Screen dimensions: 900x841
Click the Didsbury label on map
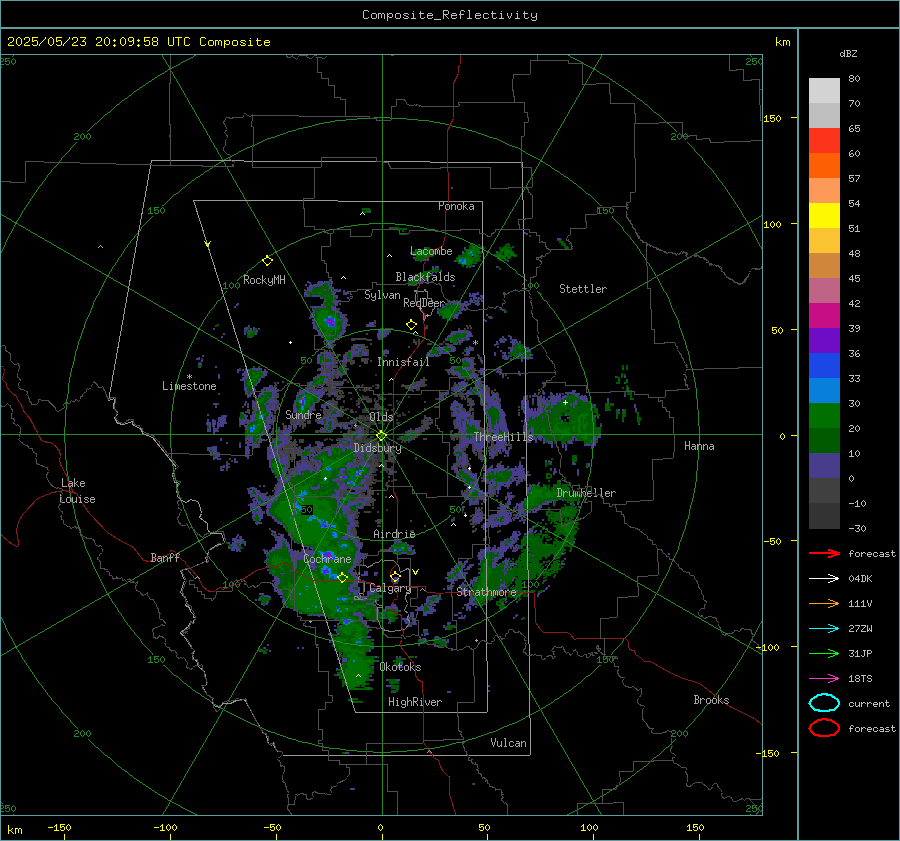tap(377, 448)
